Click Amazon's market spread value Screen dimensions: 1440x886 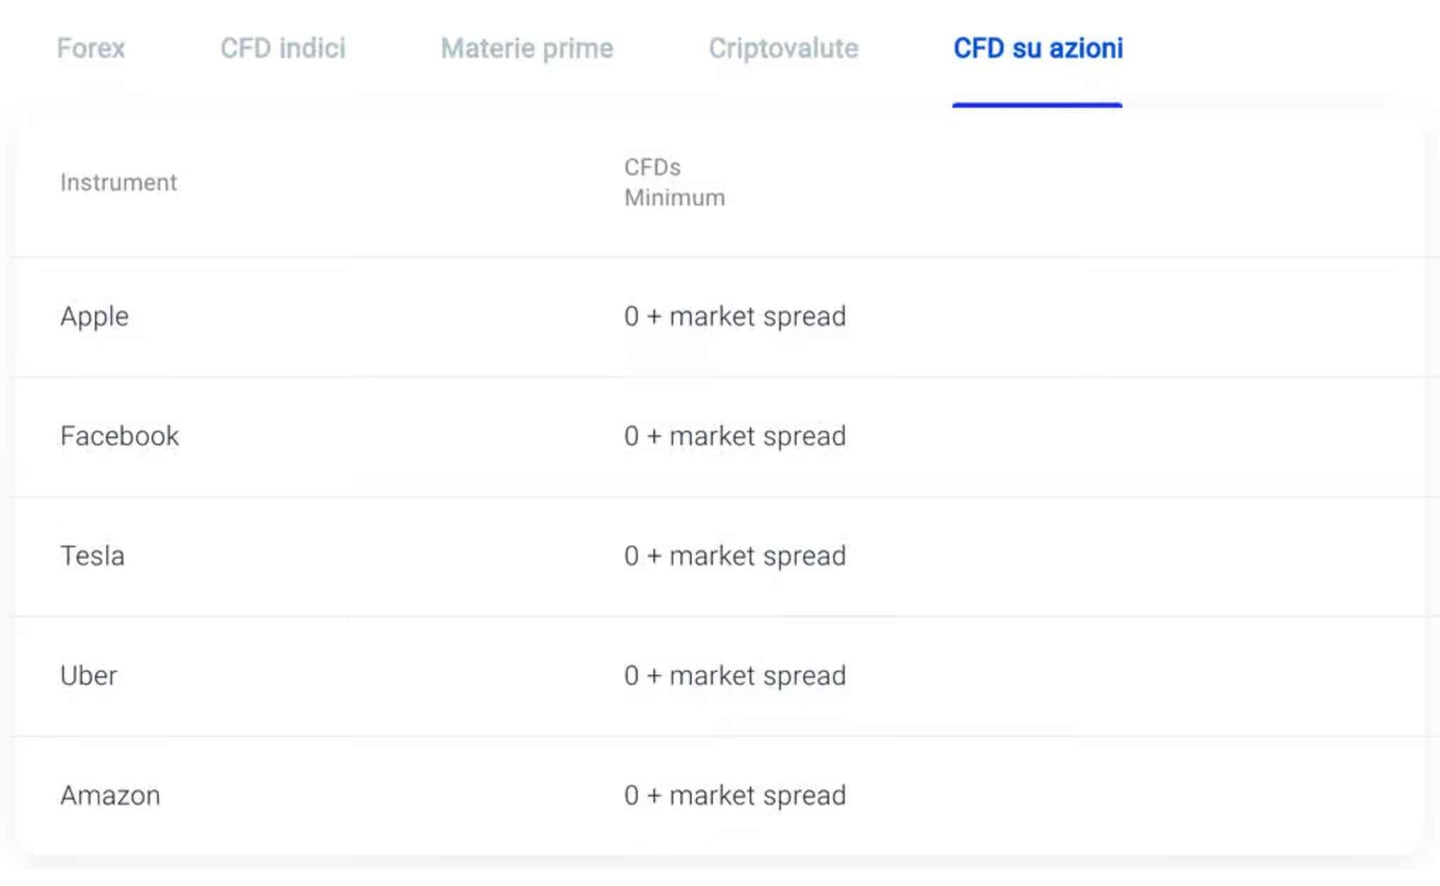click(x=735, y=796)
